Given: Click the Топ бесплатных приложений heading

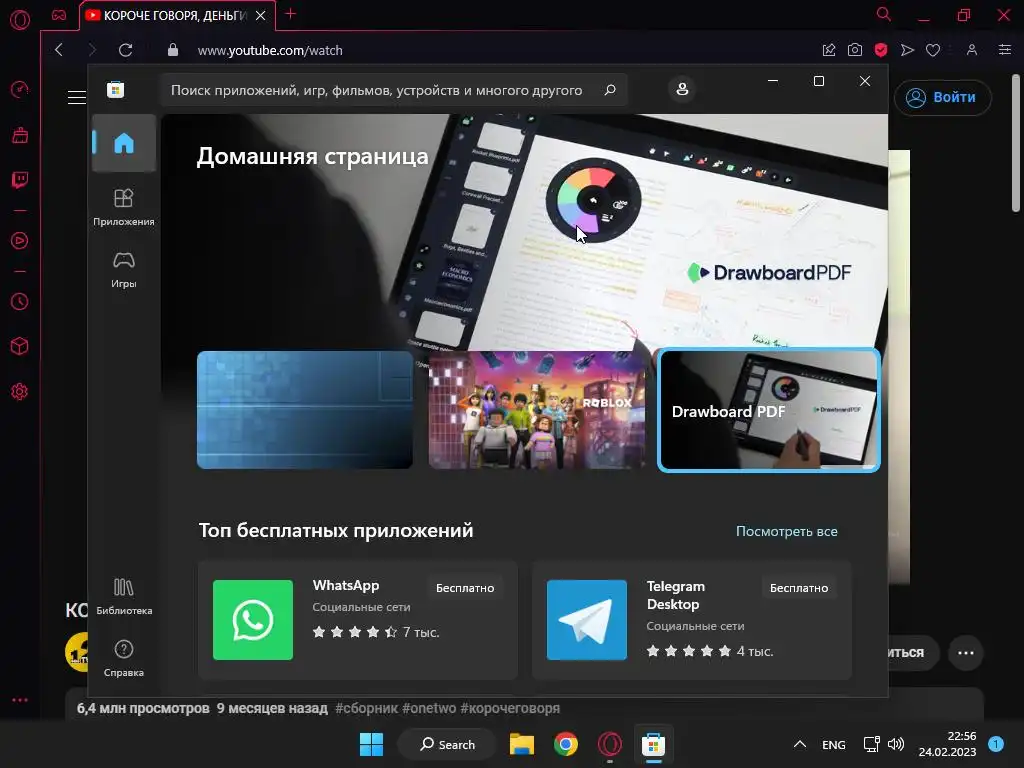Looking at the screenshot, I should click(x=336, y=530).
